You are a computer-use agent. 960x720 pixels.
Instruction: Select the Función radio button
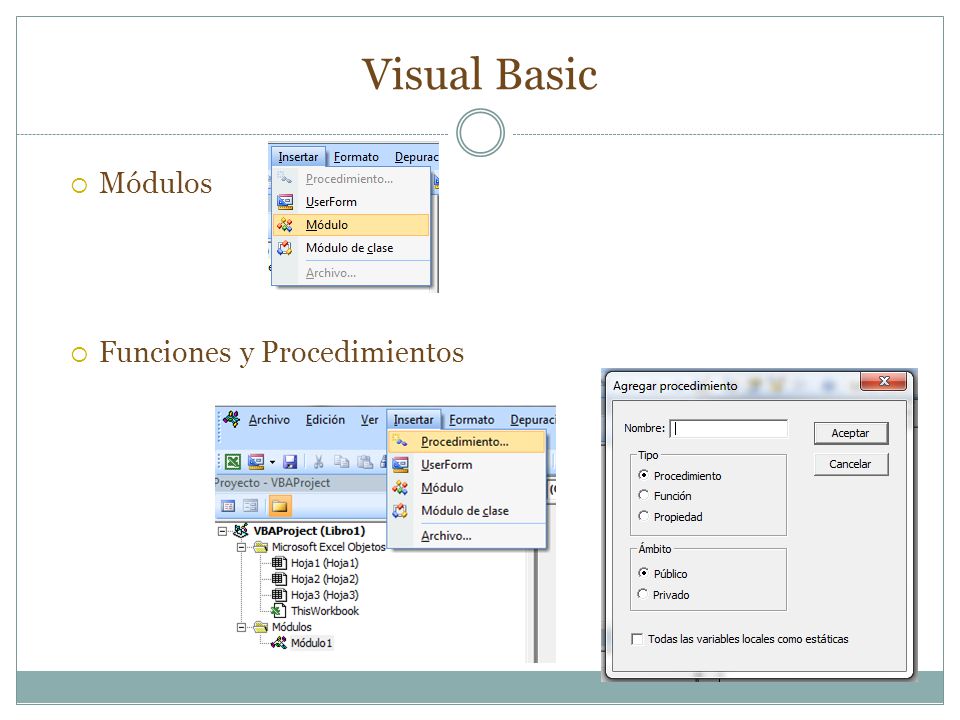pyautogui.click(x=643, y=495)
